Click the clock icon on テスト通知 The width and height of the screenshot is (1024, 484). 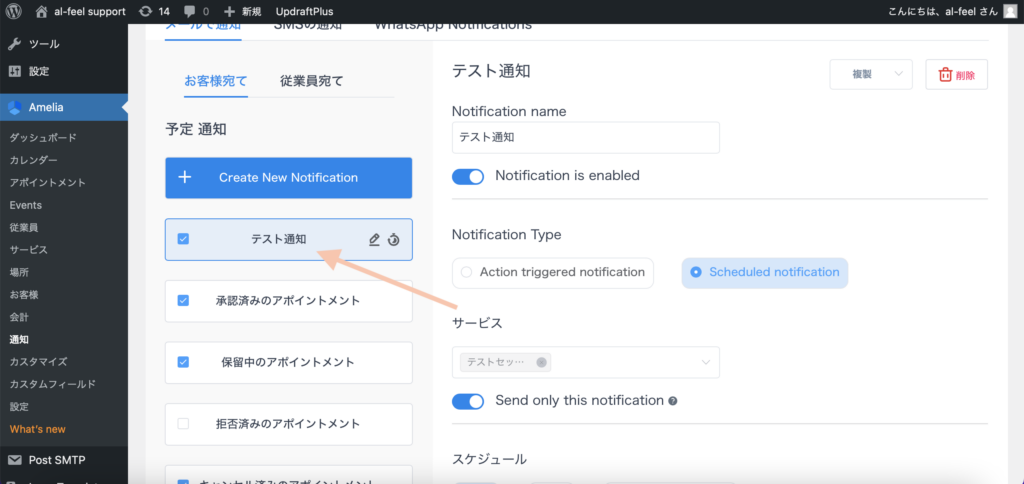click(x=394, y=240)
